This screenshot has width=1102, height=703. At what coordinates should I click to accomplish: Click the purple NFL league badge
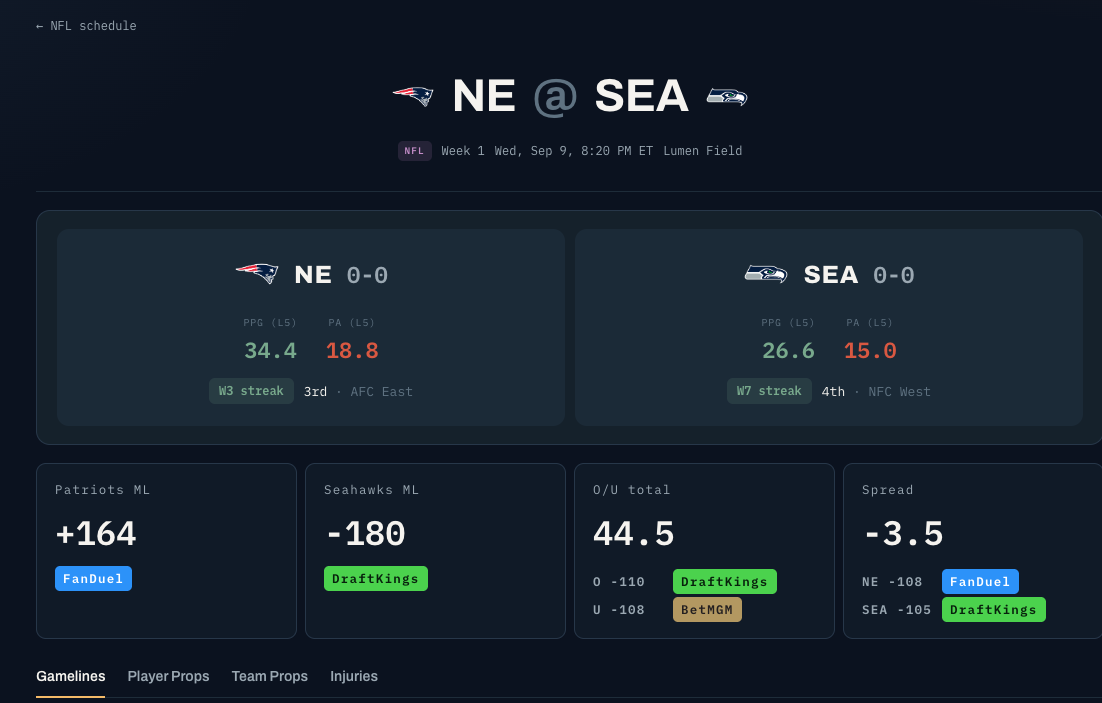[415, 151]
